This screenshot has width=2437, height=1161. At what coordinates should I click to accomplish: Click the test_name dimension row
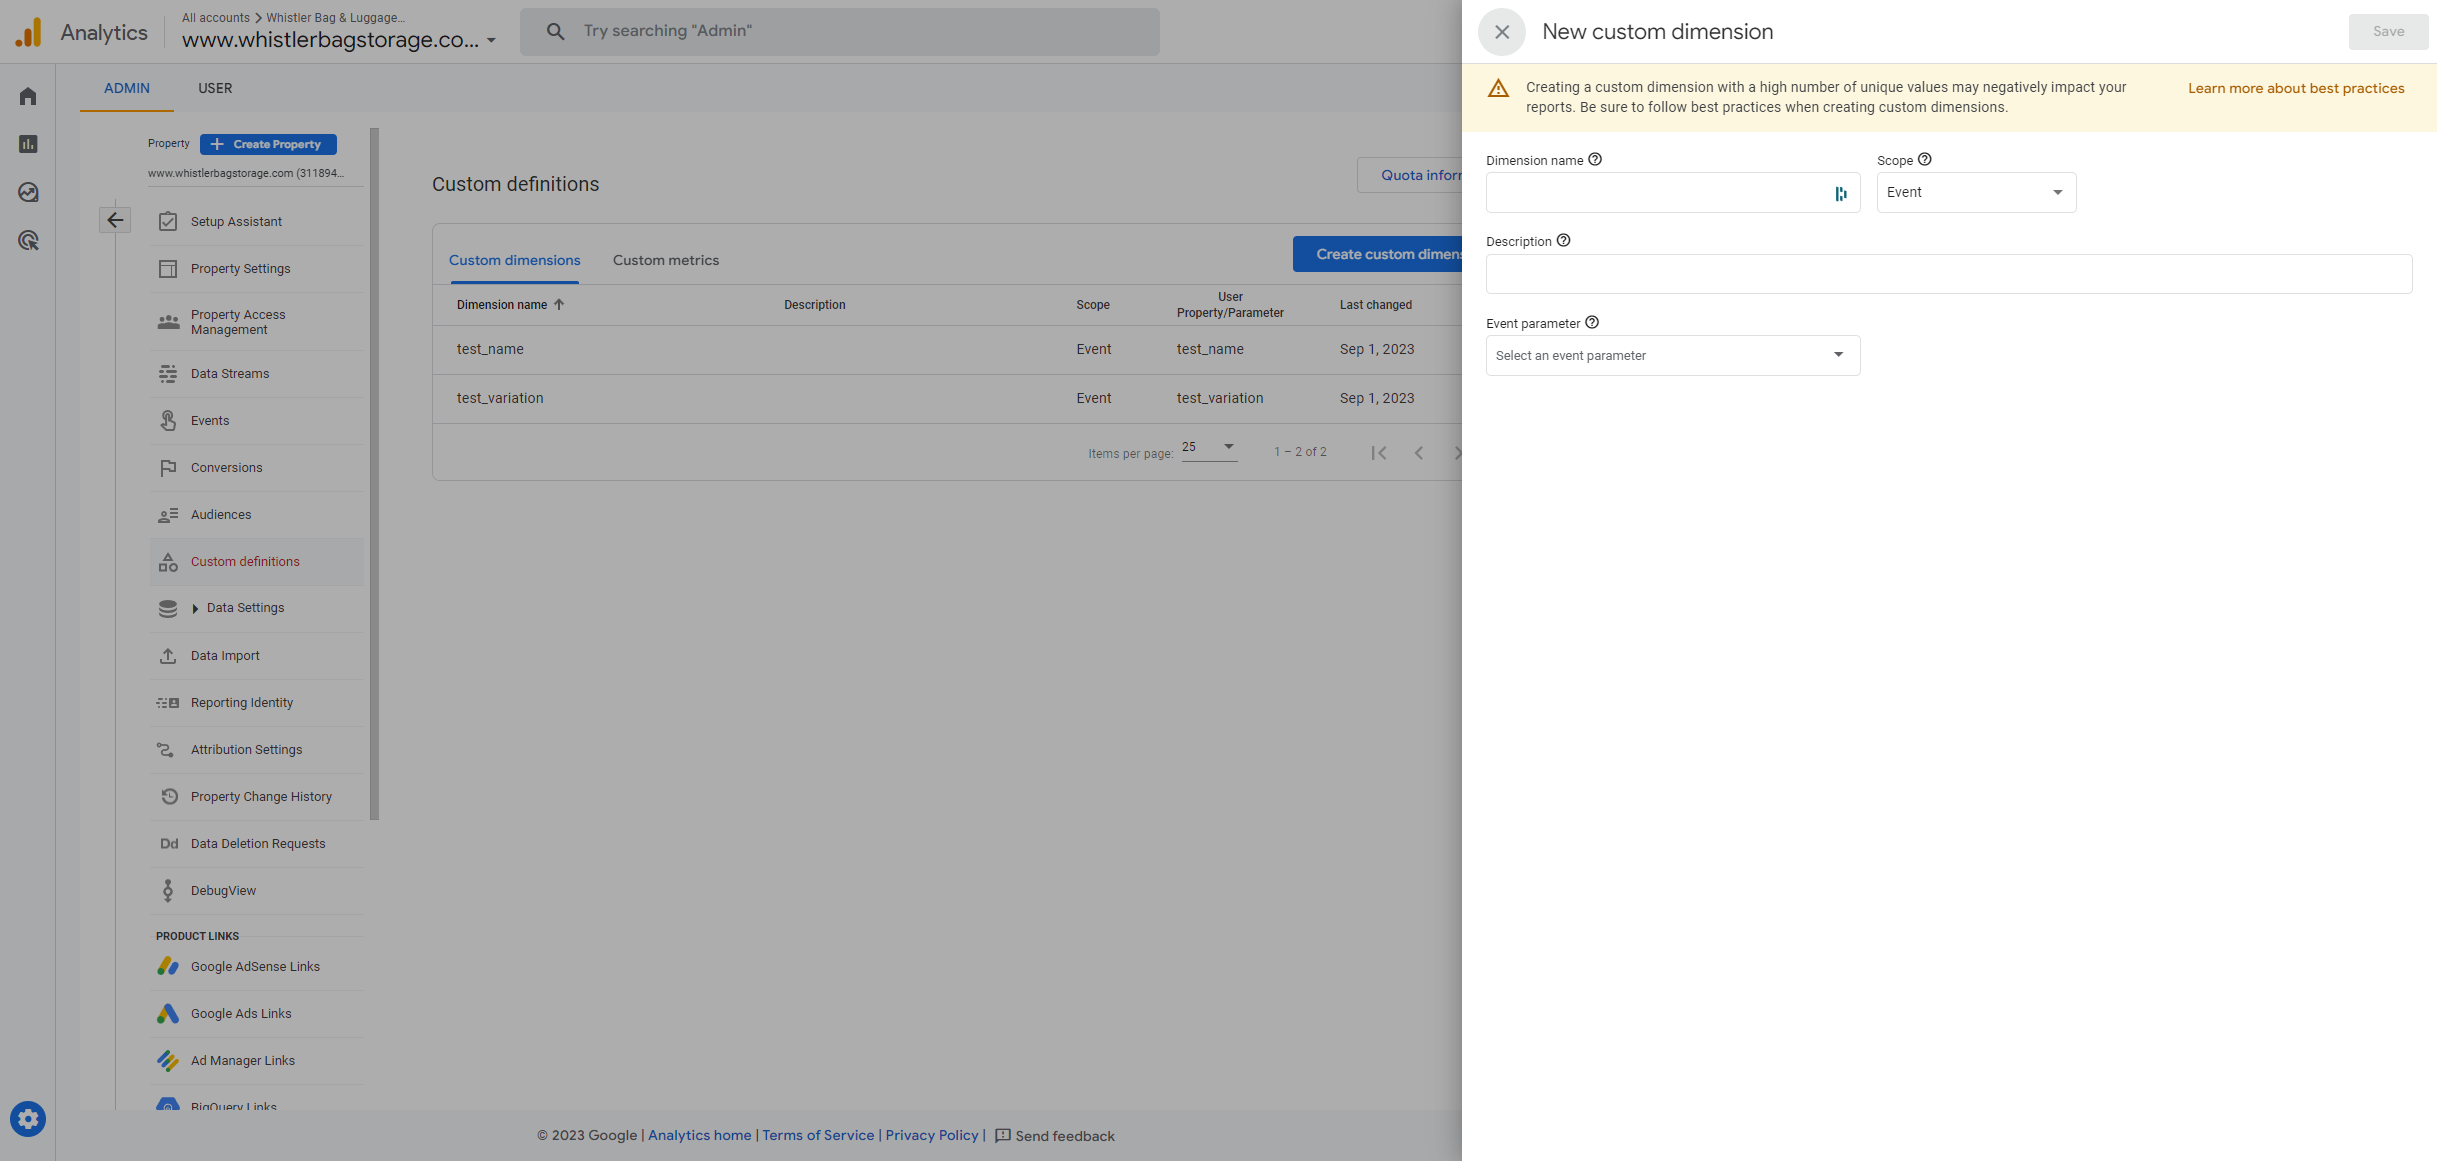947,350
